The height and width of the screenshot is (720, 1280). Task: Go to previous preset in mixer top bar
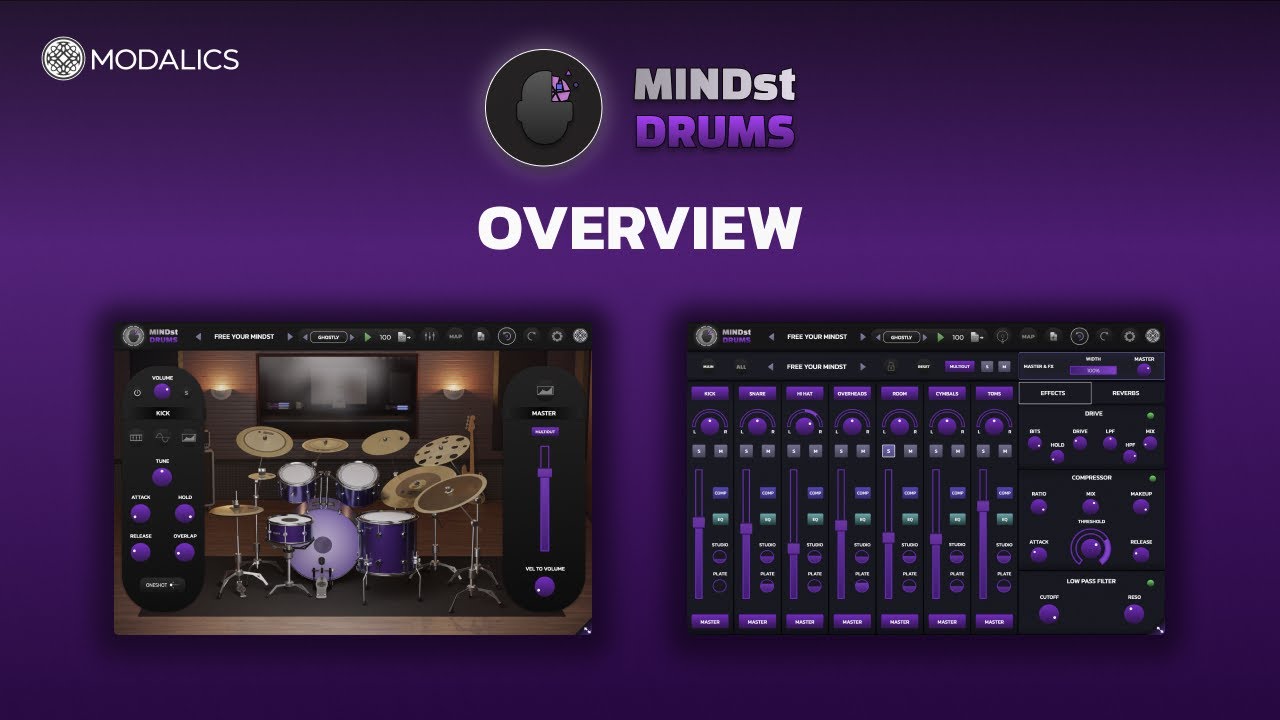click(771, 337)
